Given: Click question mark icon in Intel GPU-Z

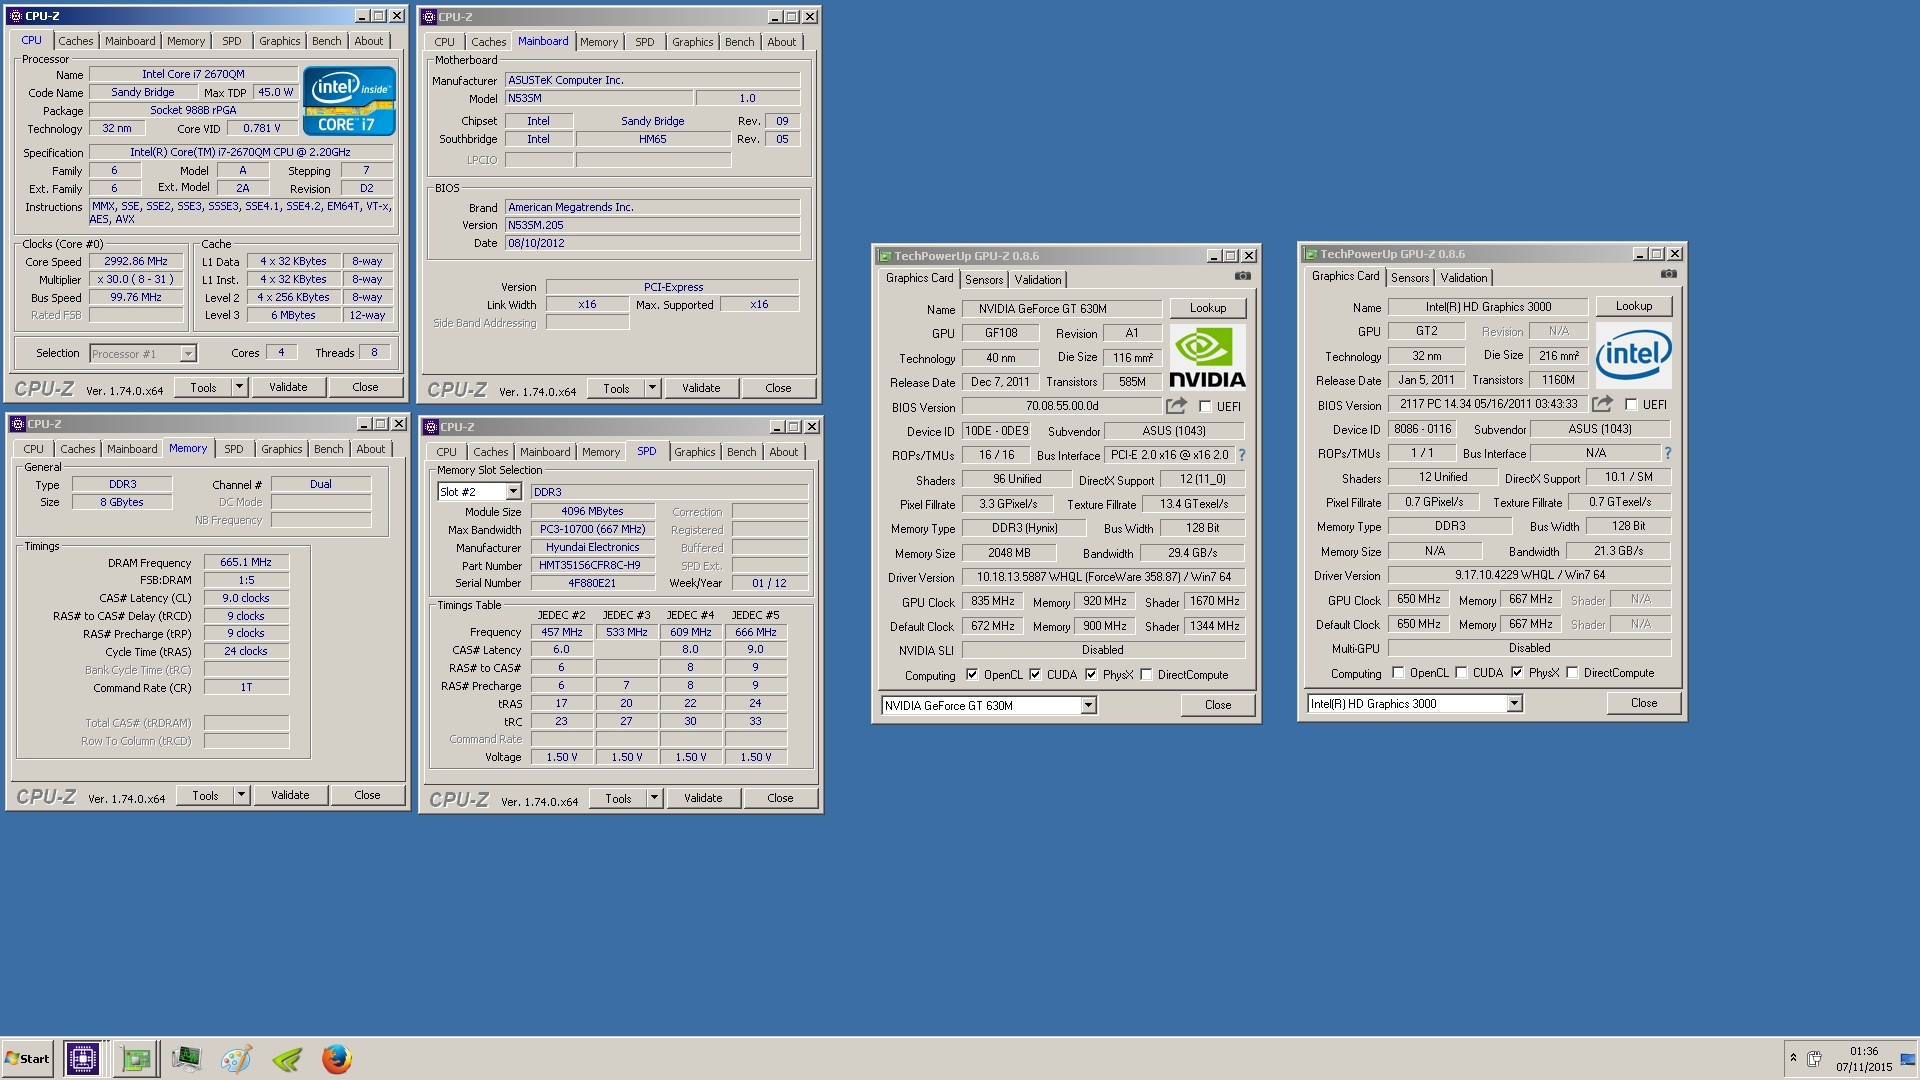Looking at the screenshot, I should pyautogui.click(x=1668, y=453).
